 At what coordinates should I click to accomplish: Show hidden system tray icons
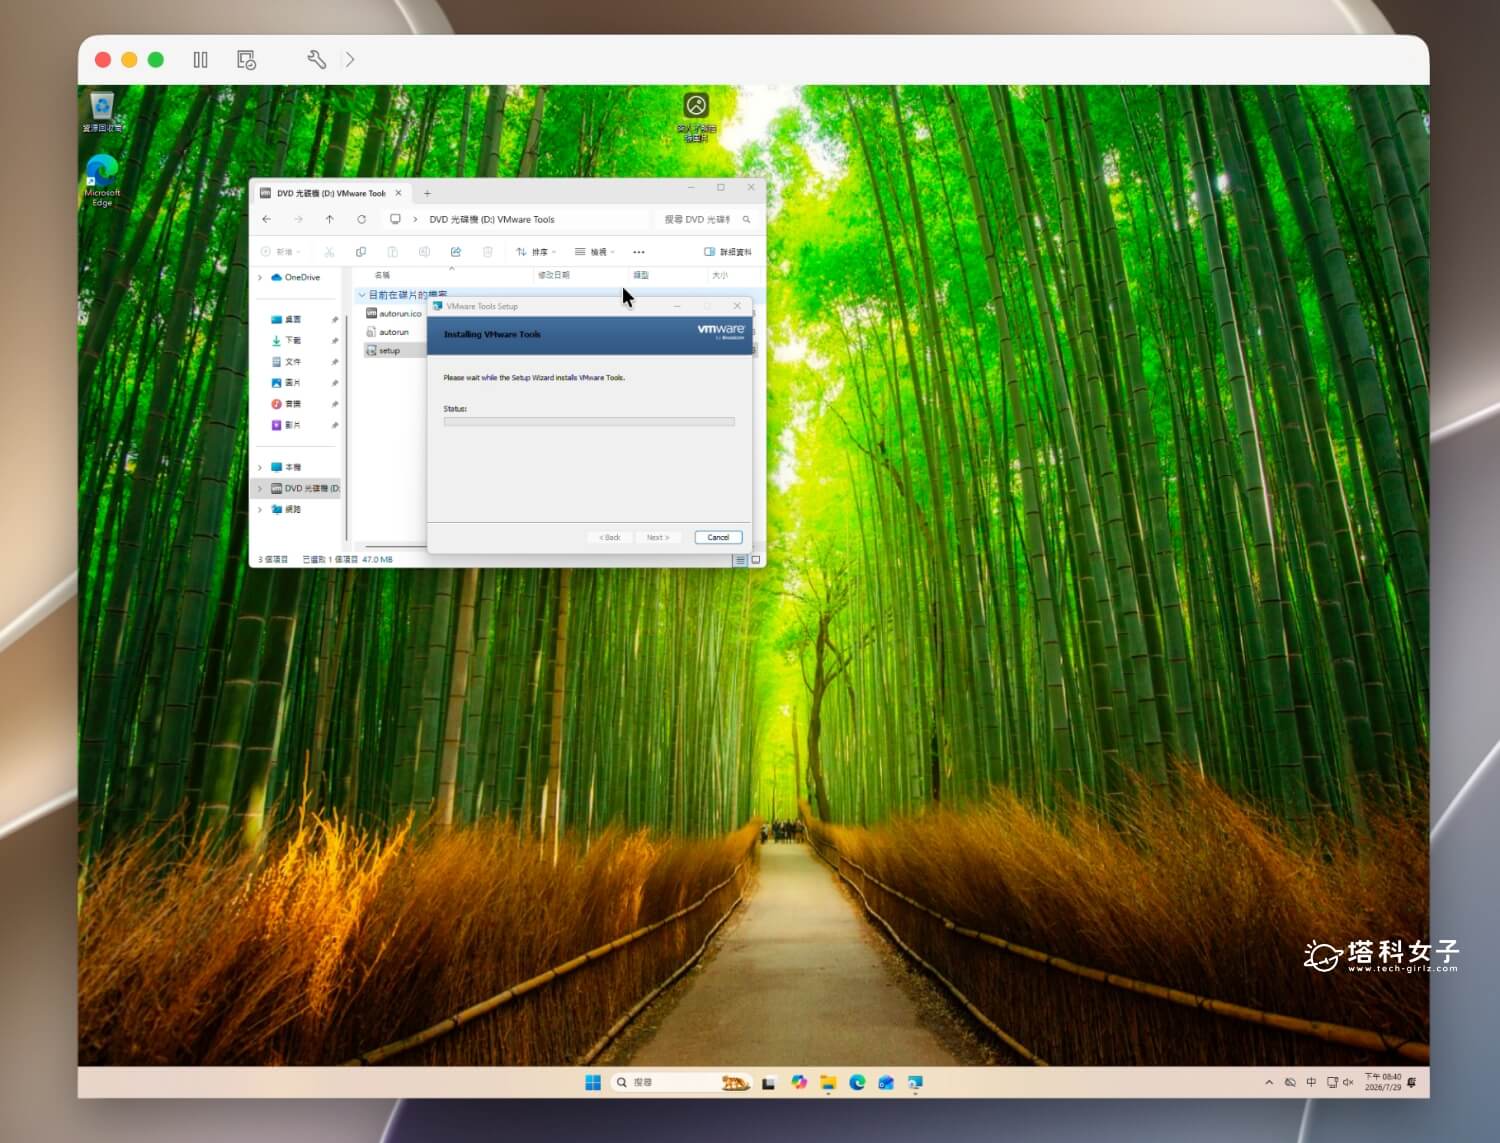tap(1269, 1083)
